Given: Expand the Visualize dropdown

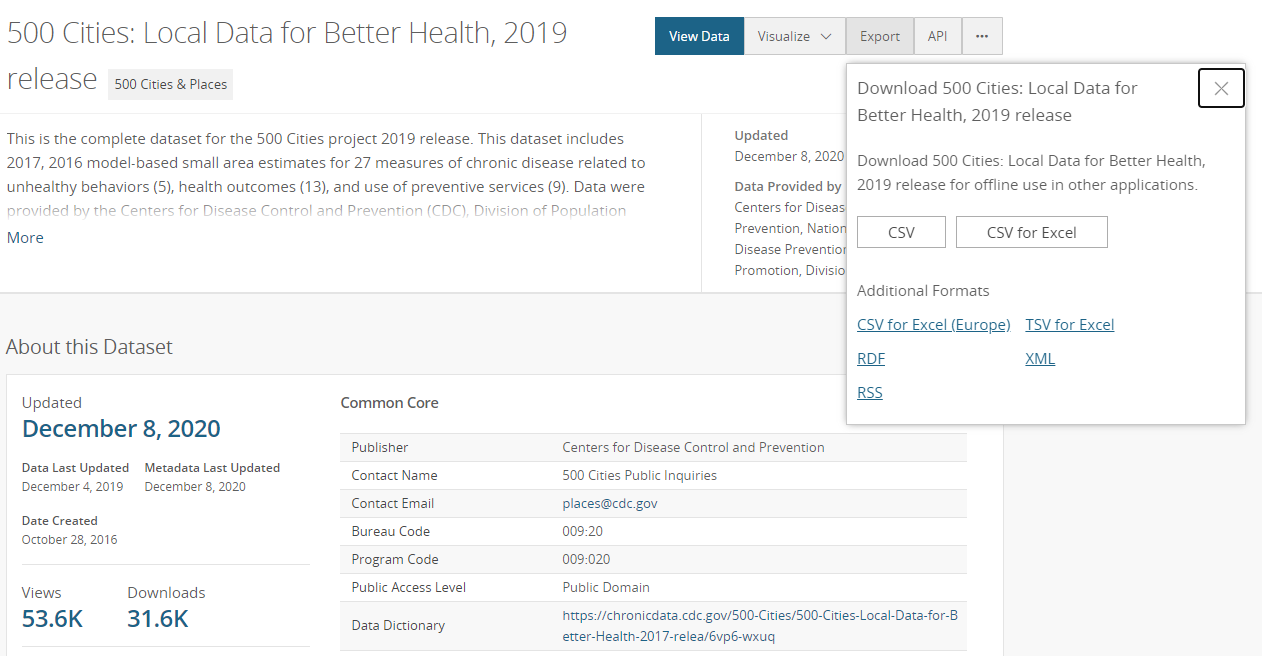Looking at the screenshot, I should coord(794,36).
